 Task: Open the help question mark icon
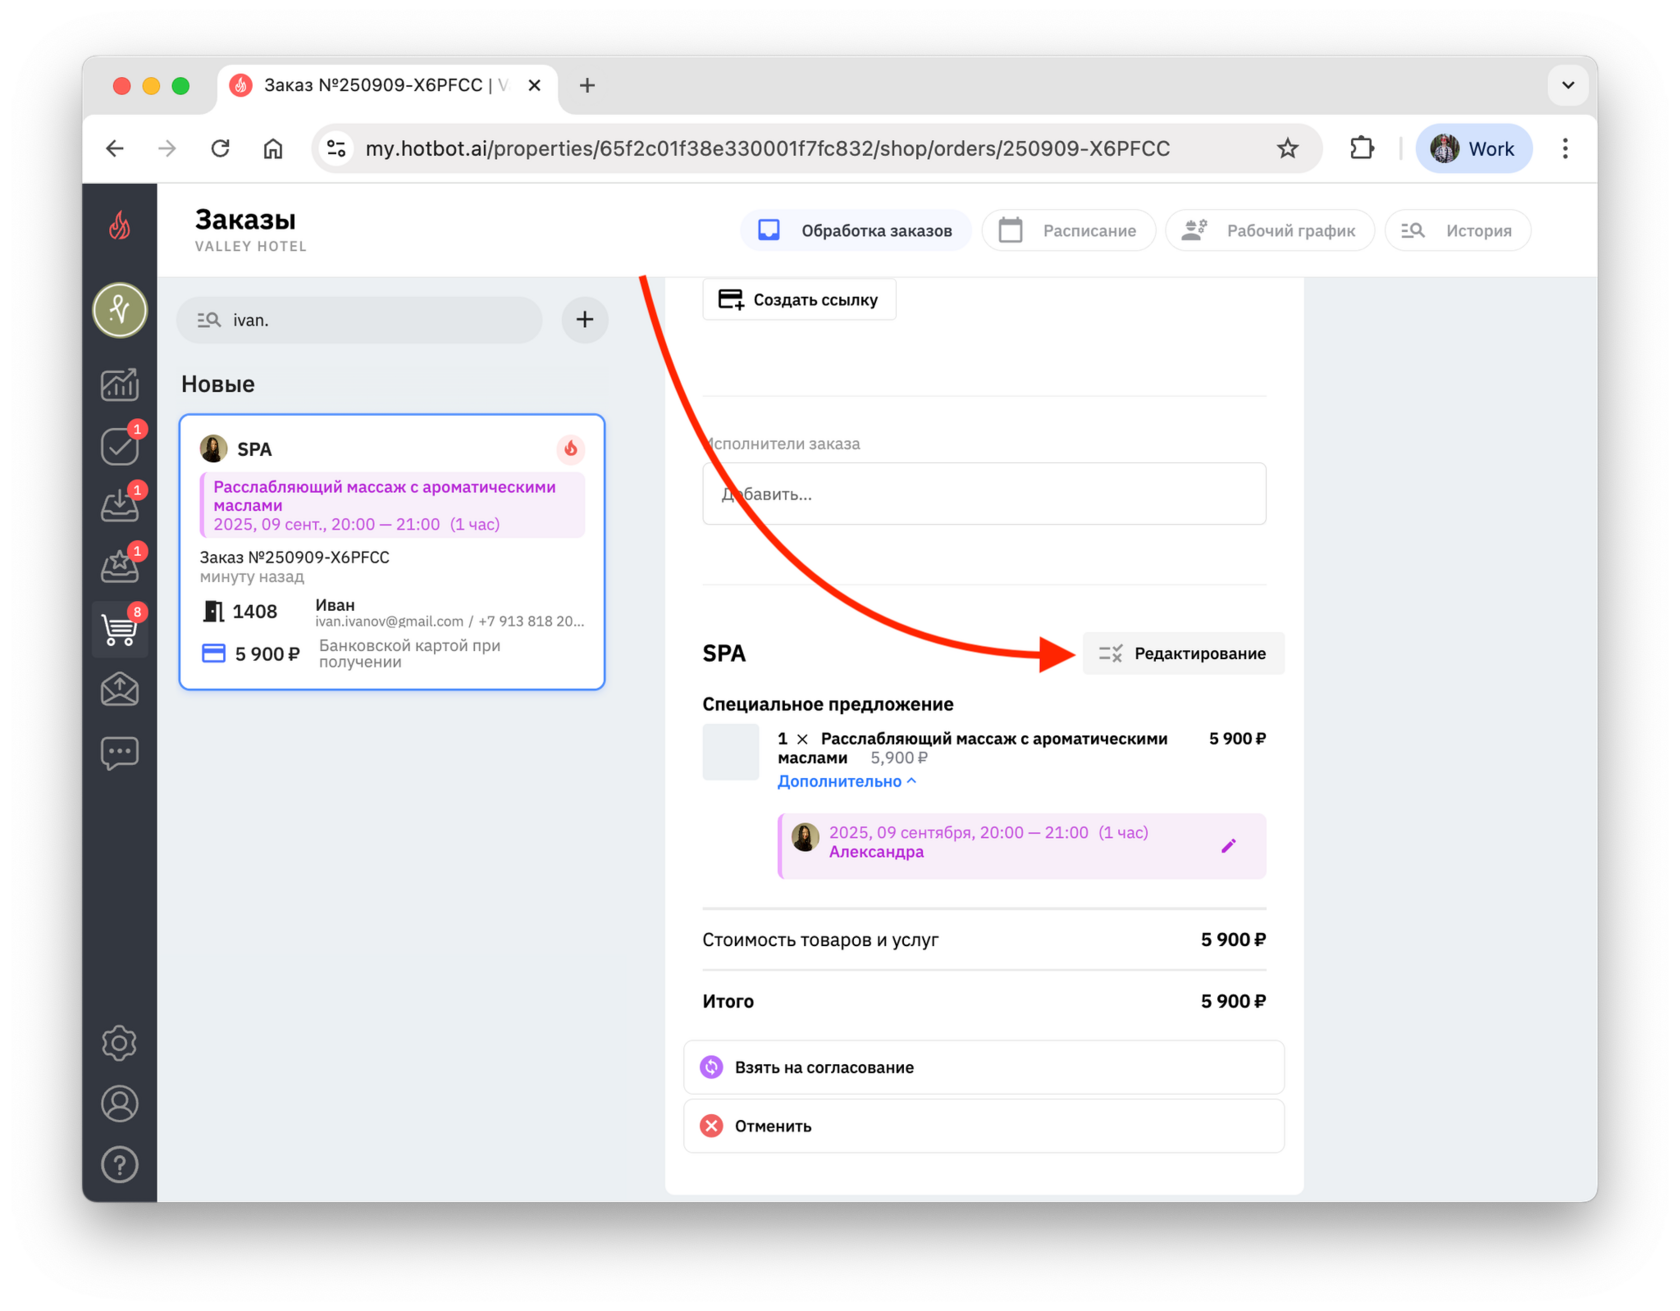tap(120, 1165)
